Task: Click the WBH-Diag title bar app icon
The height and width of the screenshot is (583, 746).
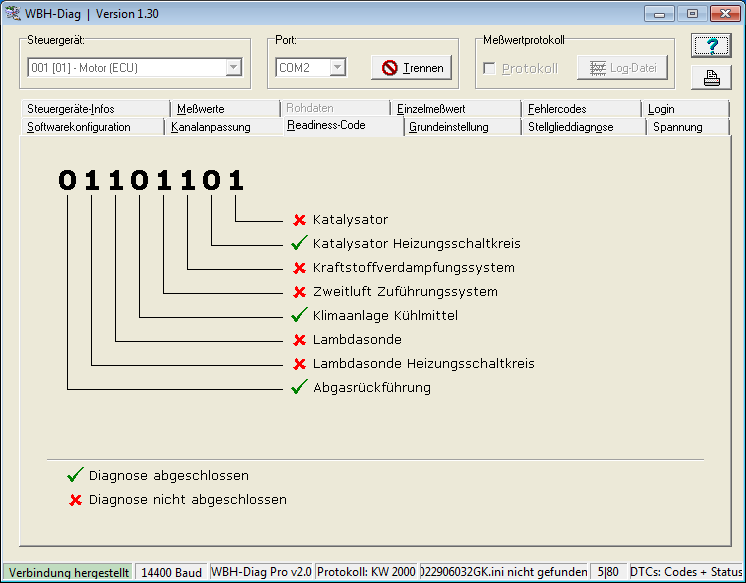Action: 15,14
